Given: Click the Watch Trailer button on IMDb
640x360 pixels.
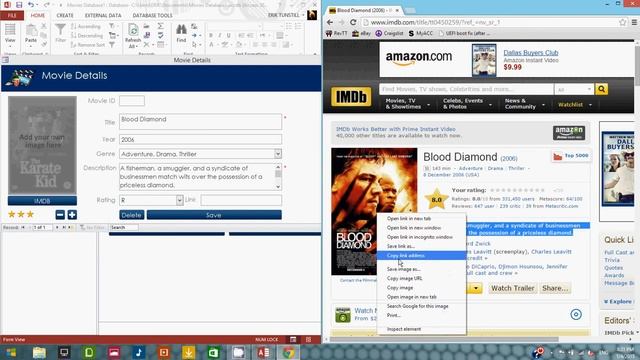Looking at the screenshot, I should tap(513, 288).
